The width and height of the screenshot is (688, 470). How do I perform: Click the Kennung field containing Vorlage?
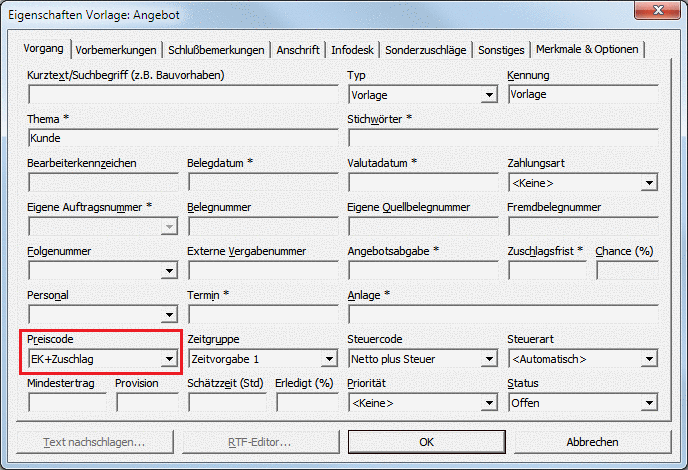[x=583, y=94]
